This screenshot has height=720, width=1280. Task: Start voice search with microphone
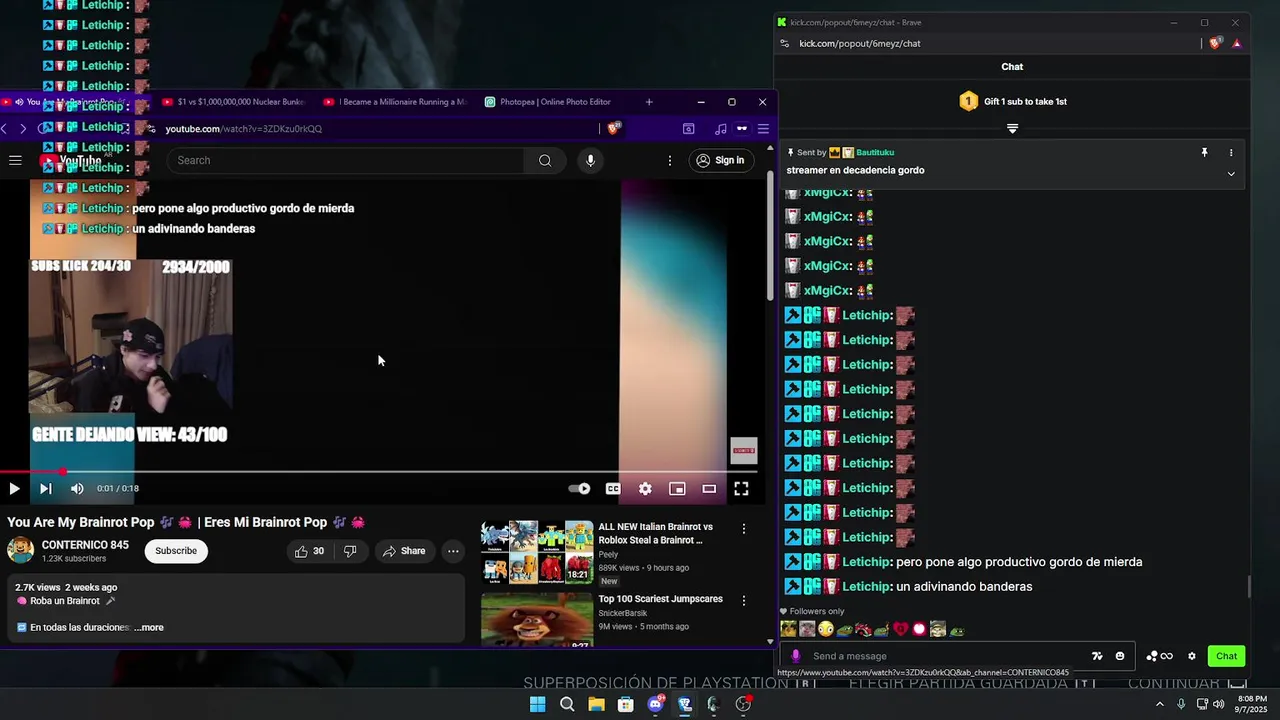click(x=590, y=161)
